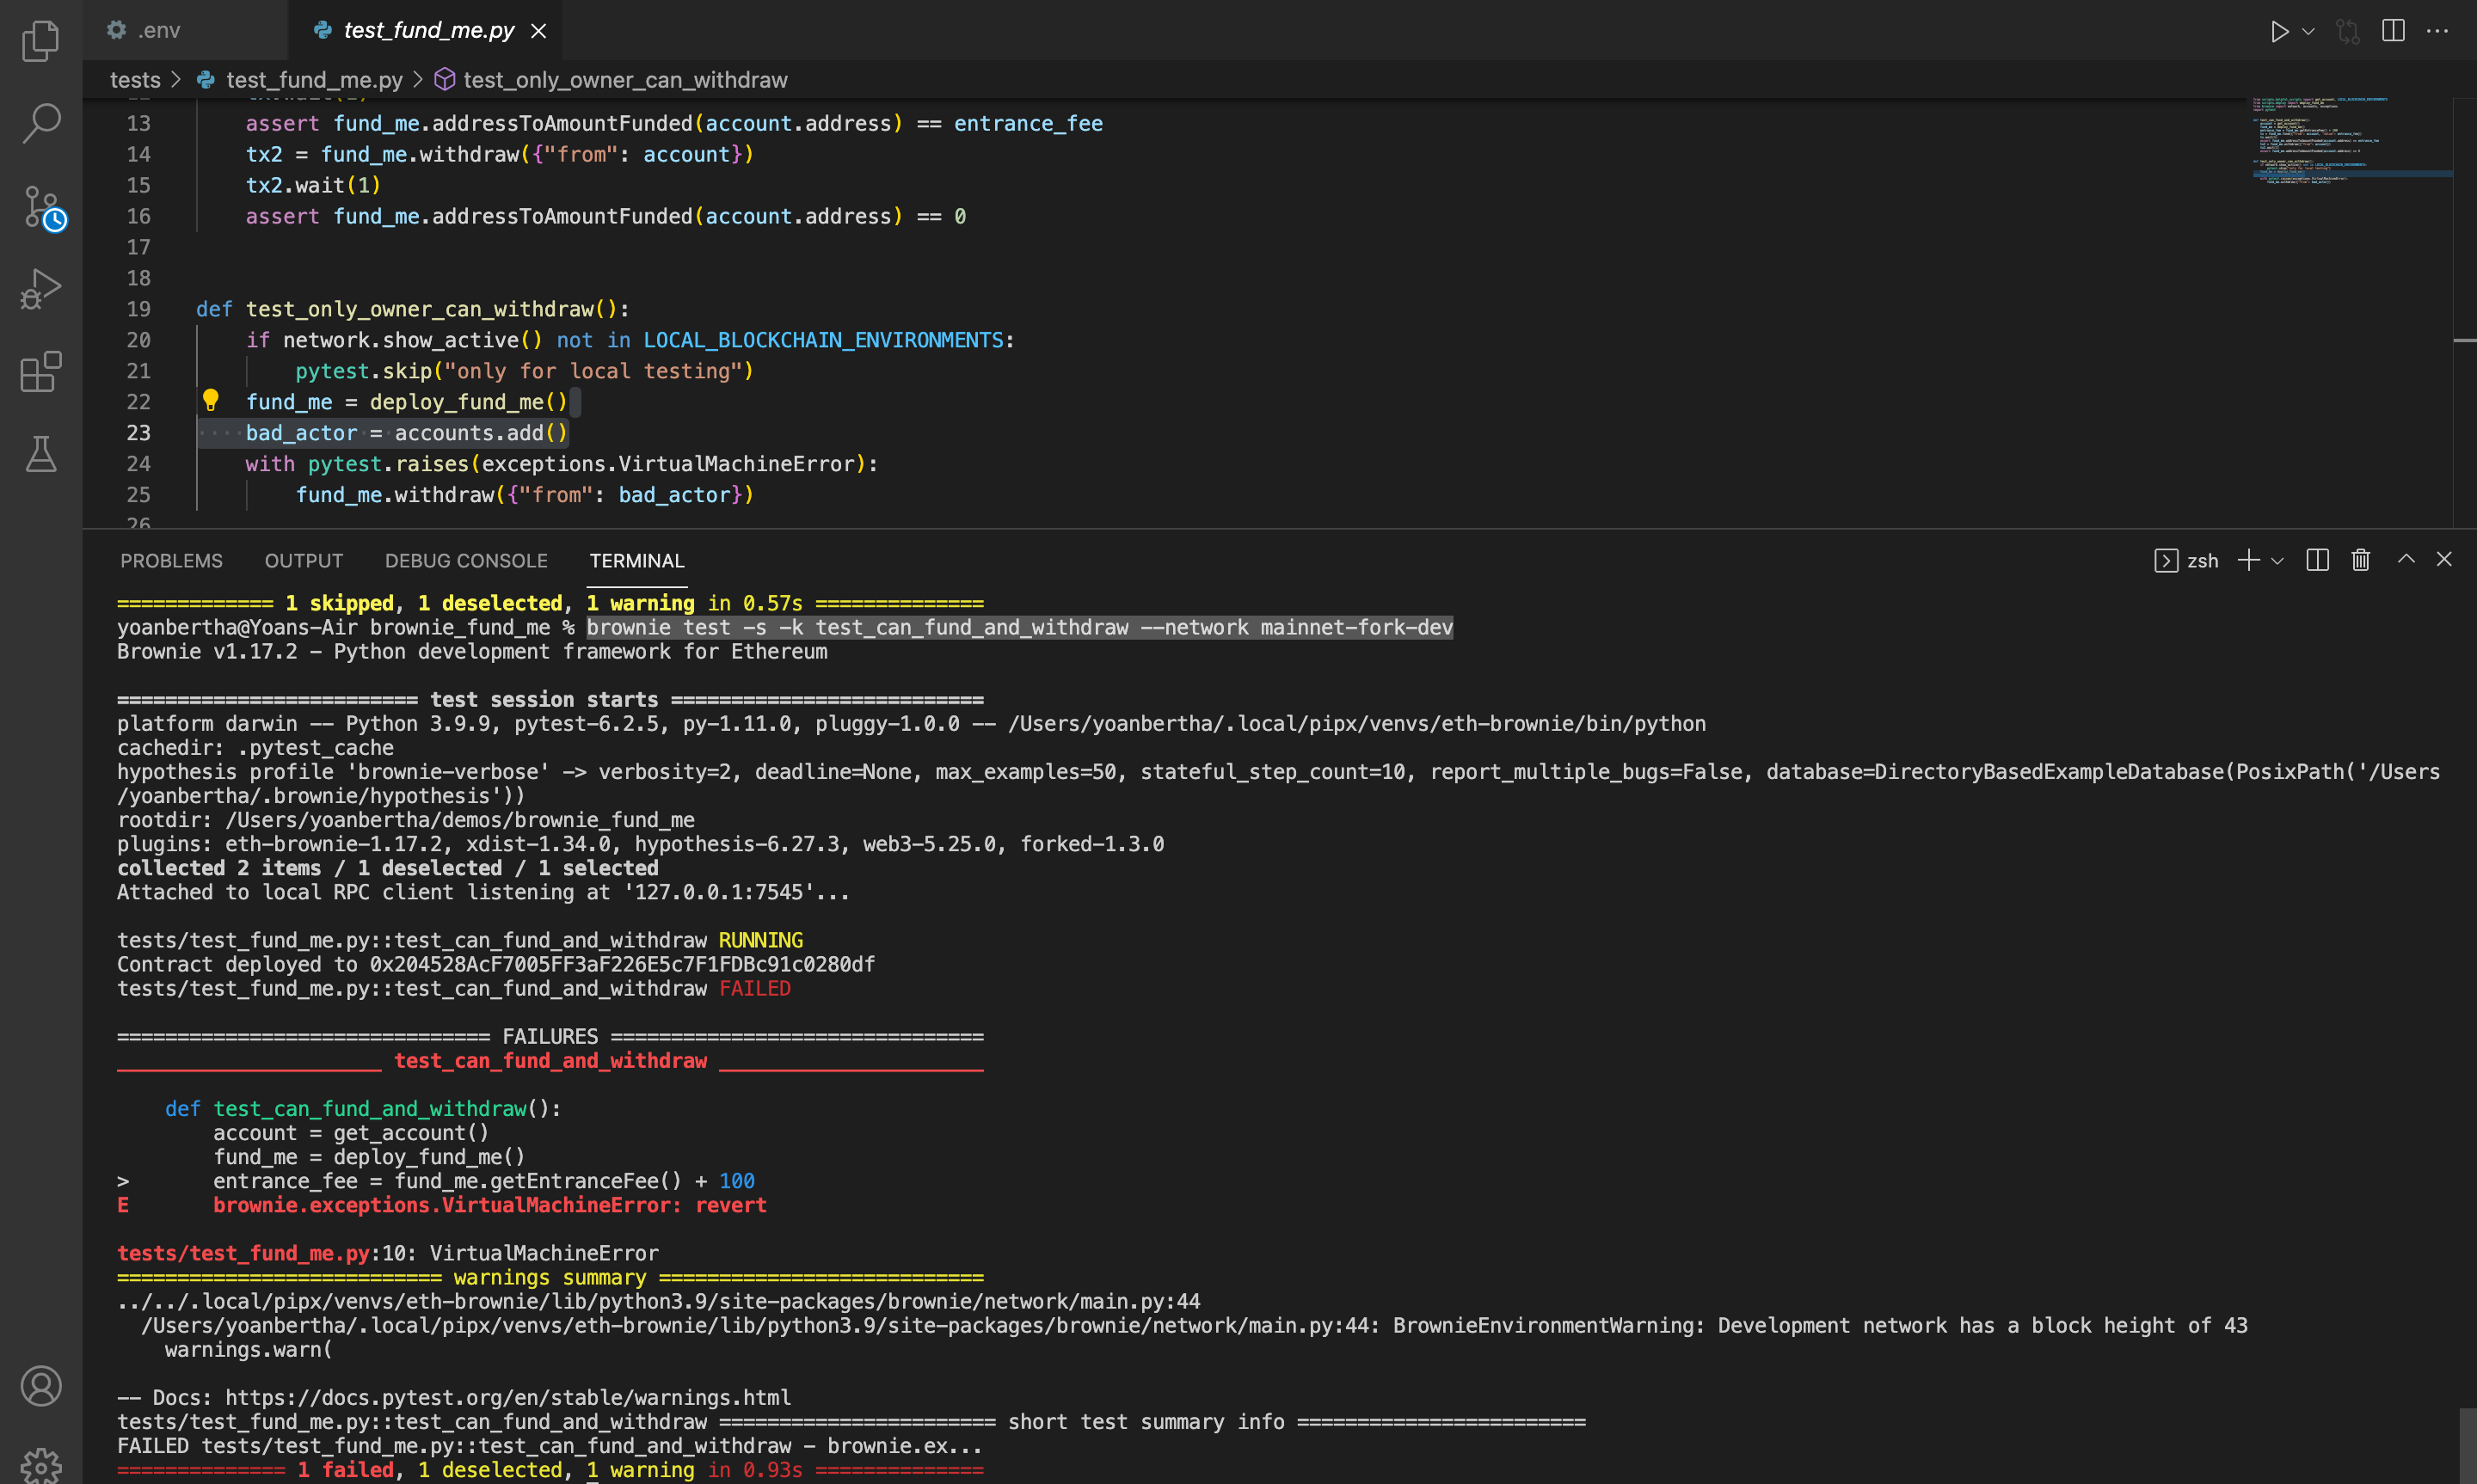Open the Testing flask view

pos(40,455)
